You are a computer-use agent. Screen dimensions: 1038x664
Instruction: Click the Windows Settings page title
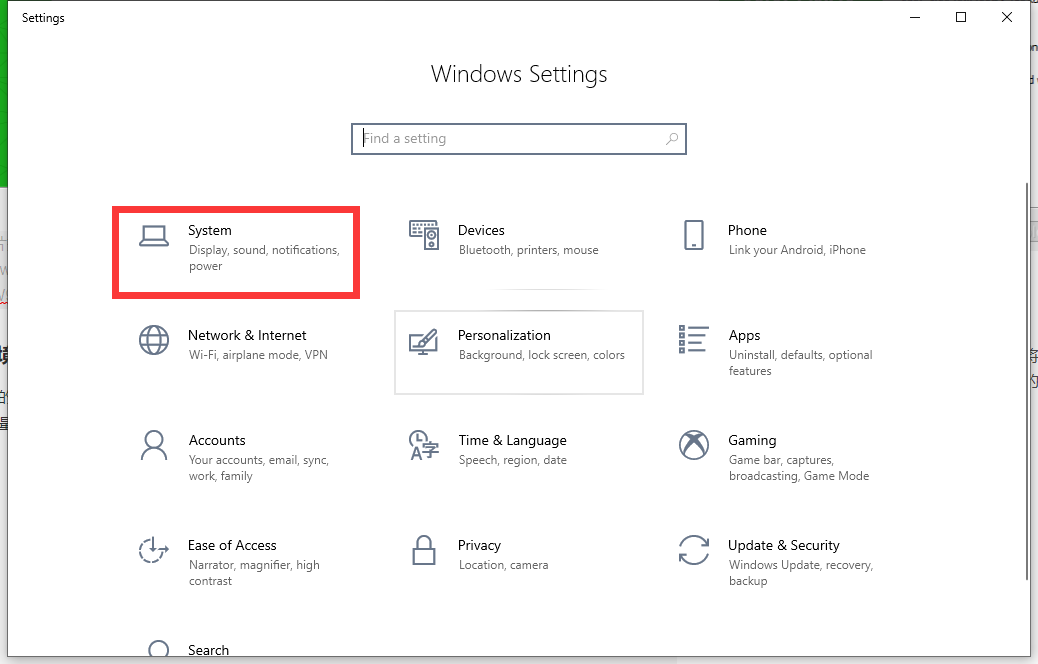pos(519,73)
